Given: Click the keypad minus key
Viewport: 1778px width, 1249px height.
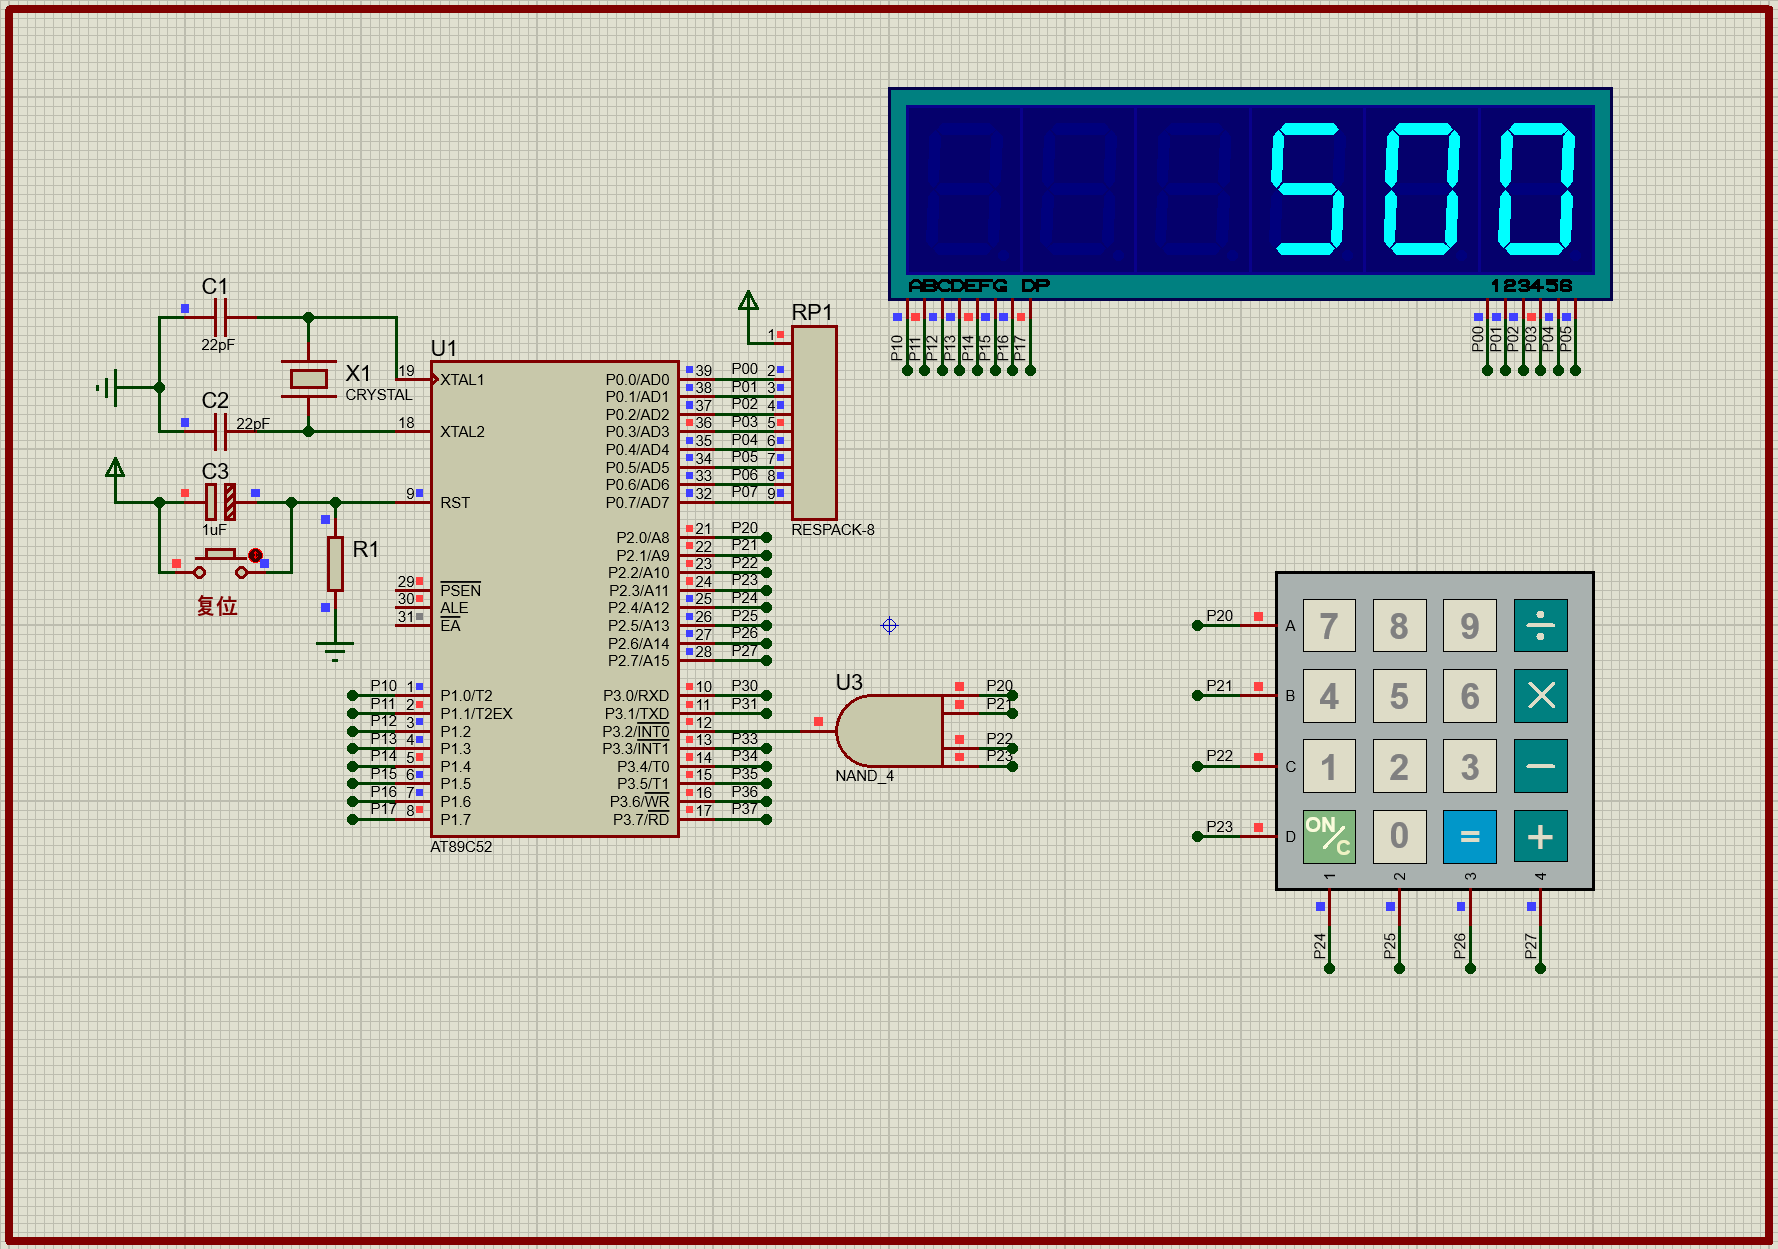Looking at the screenshot, I should (1540, 766).
